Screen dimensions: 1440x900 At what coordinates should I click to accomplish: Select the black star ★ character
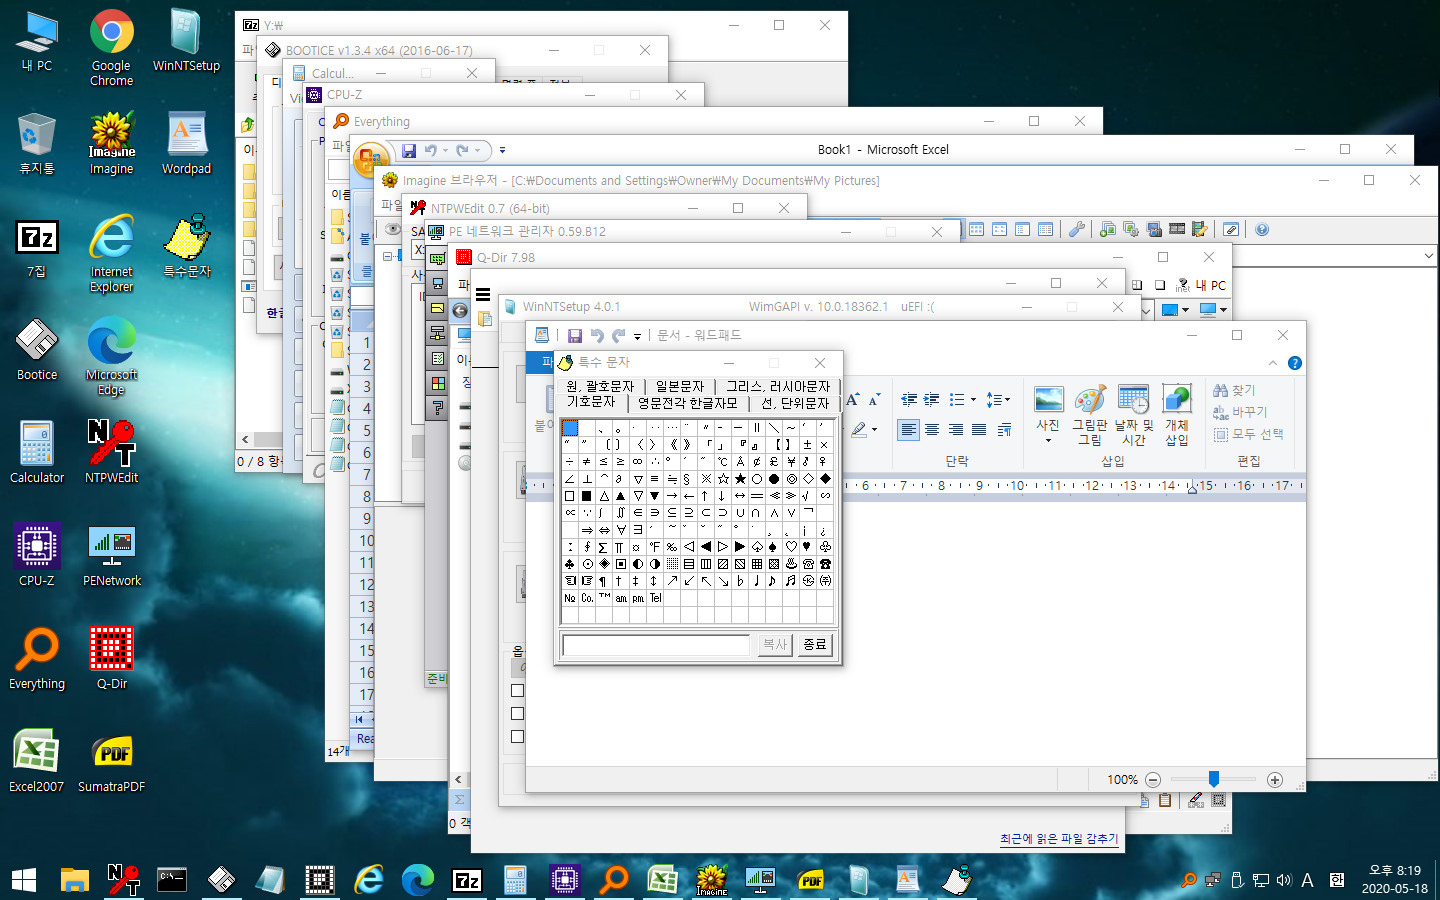(740, 479)
